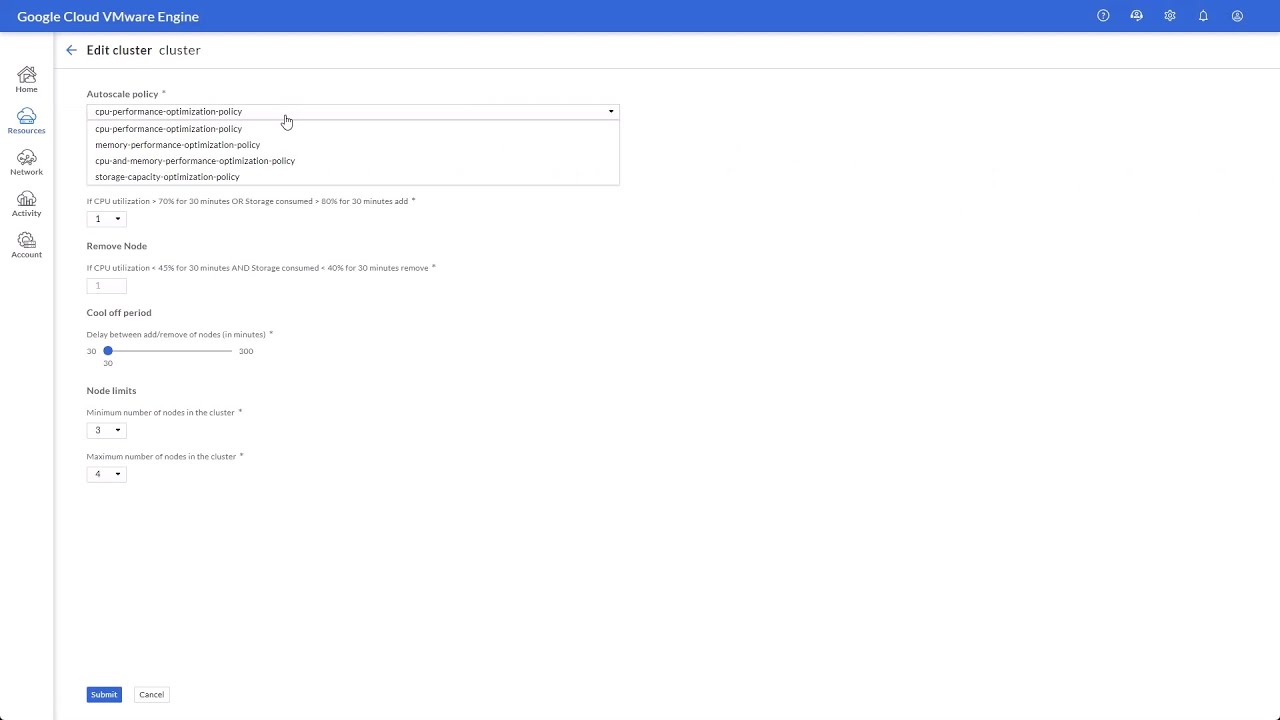Open the Account sidebar section
Screen dimensions: 1280x720
tap(26, 245)
